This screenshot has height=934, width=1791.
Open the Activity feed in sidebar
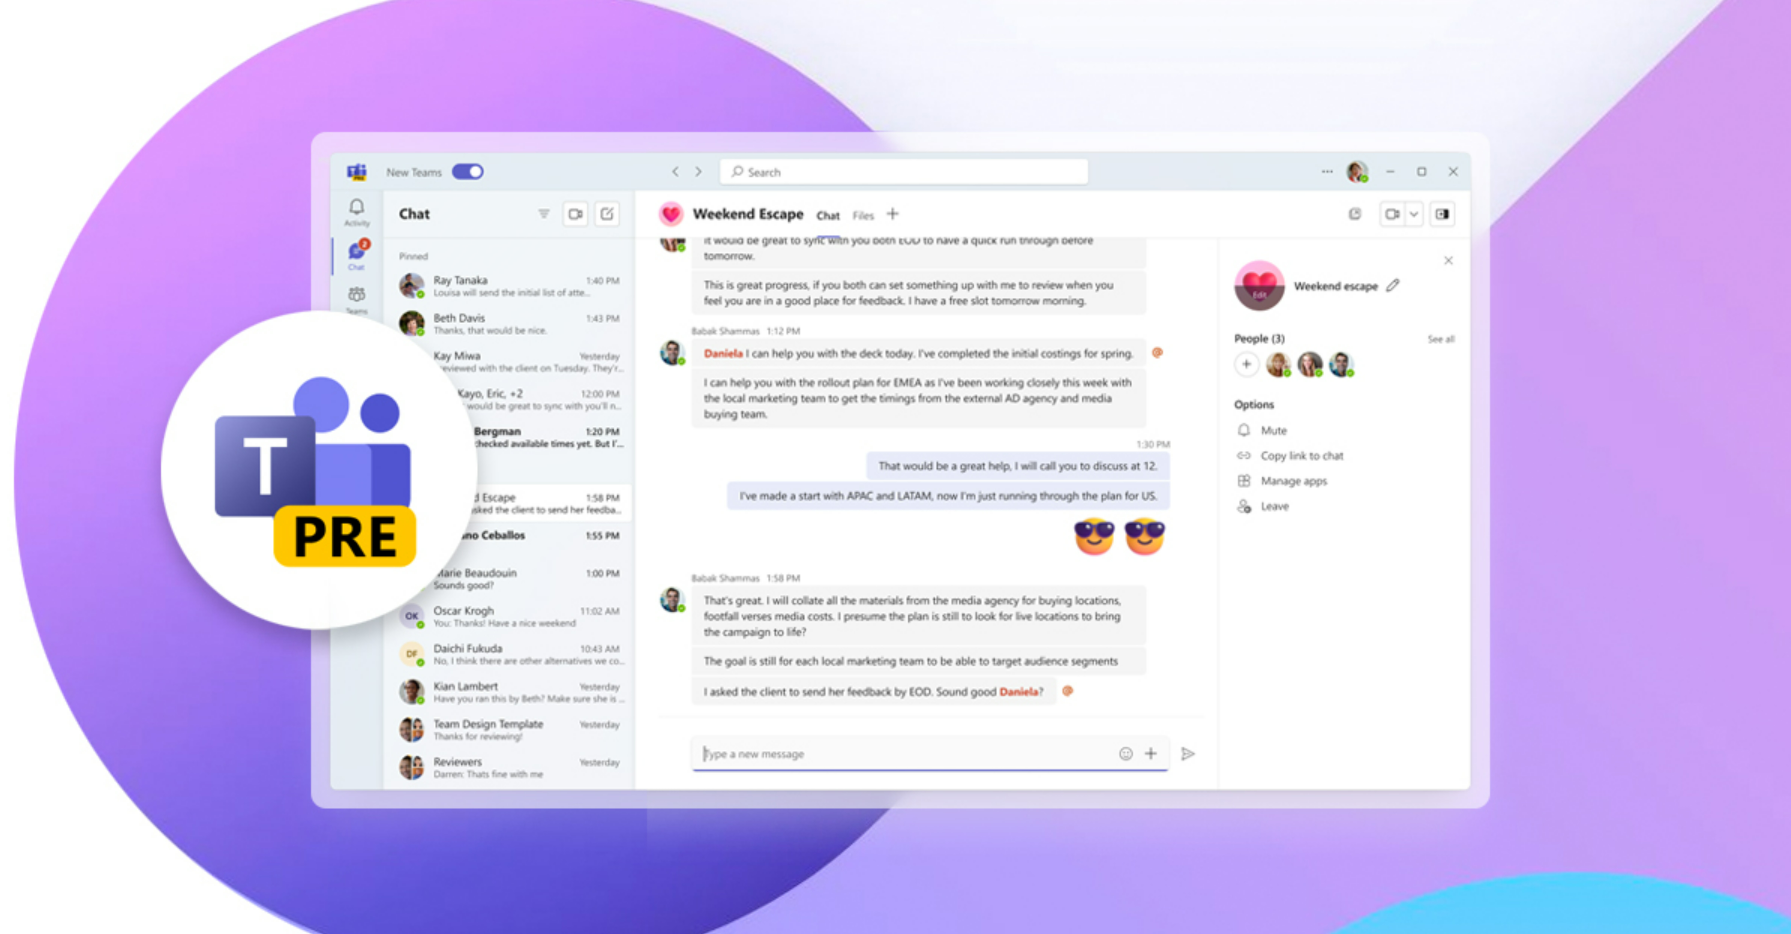click(x=356, y=211)
